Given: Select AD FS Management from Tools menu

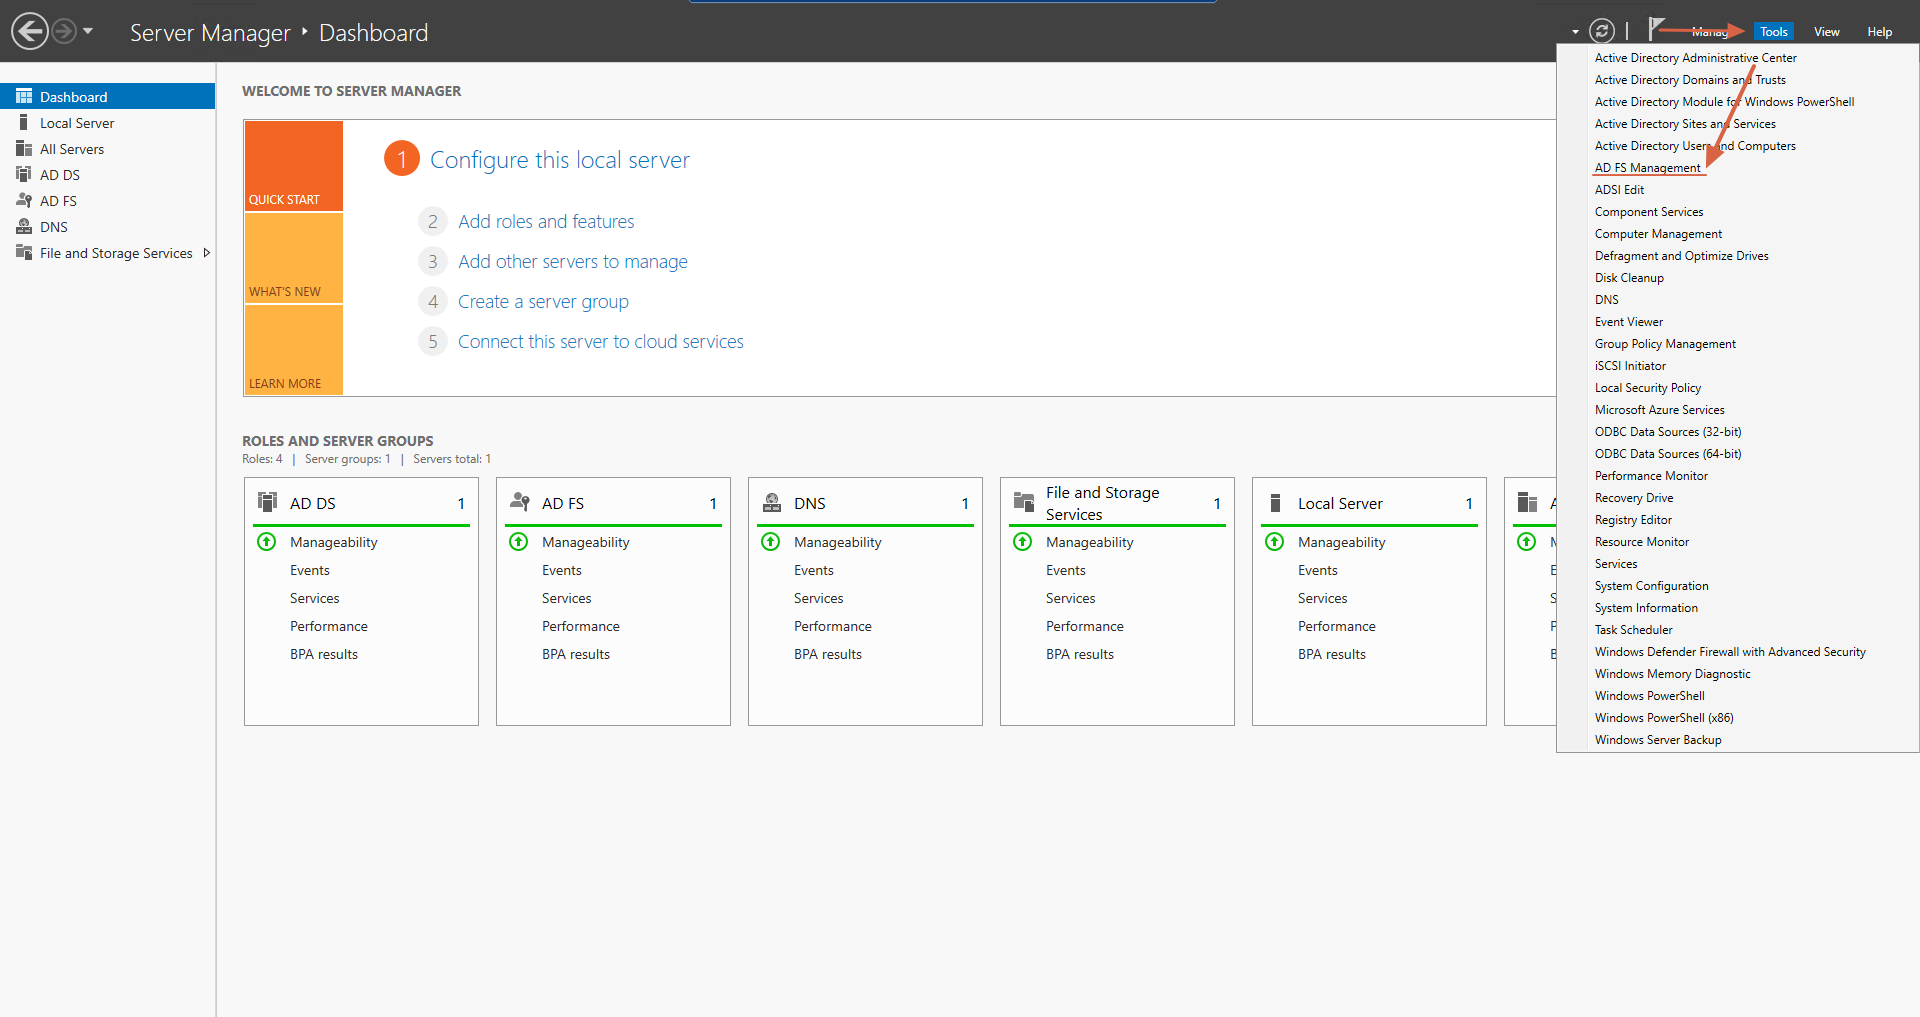Looking at the screenshot, I should [1647, 168].
